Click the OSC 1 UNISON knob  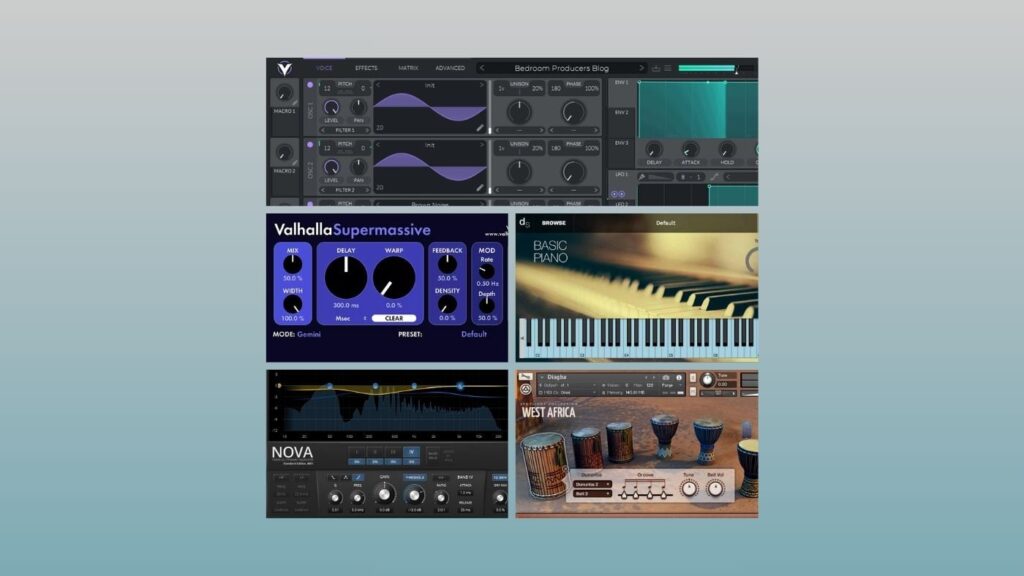tap(519, 112)
